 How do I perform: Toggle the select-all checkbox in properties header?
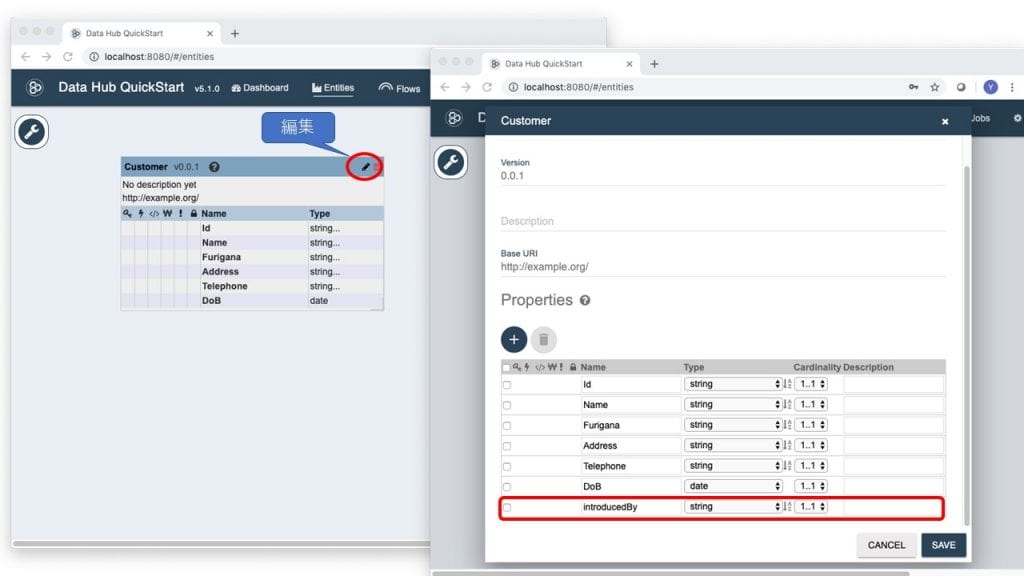[x=506, y=367]
